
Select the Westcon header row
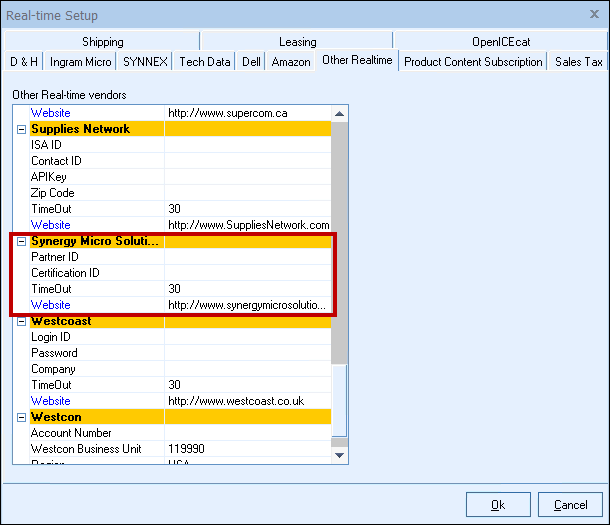pyautogui.click(x=181, y=417)
